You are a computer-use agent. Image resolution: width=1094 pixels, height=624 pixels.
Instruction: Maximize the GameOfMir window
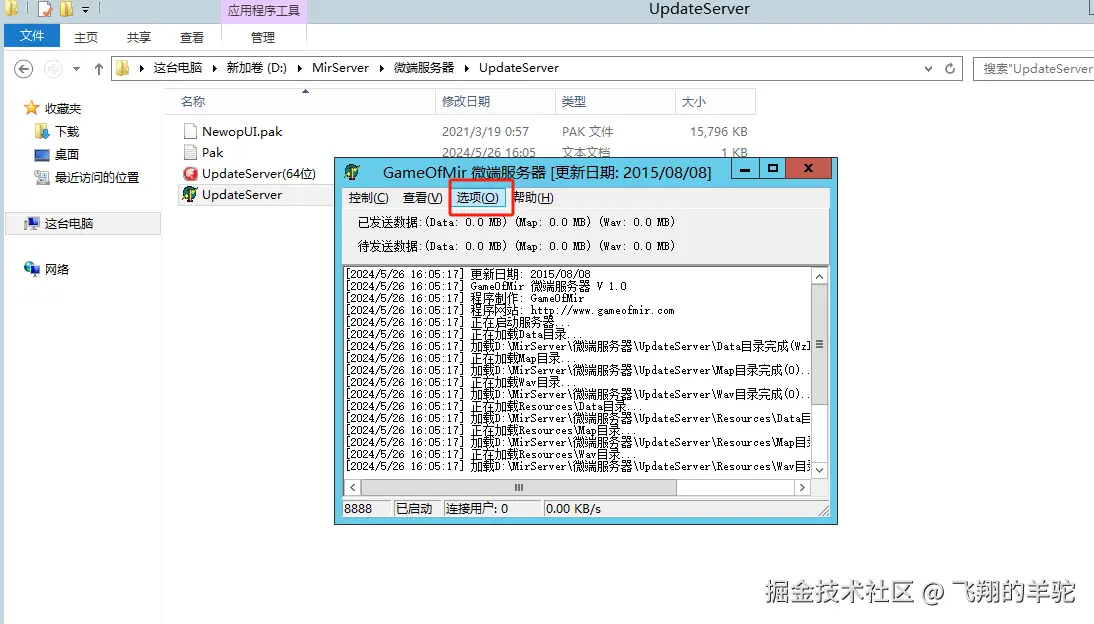pyautogui.click(x=772, y=169)
